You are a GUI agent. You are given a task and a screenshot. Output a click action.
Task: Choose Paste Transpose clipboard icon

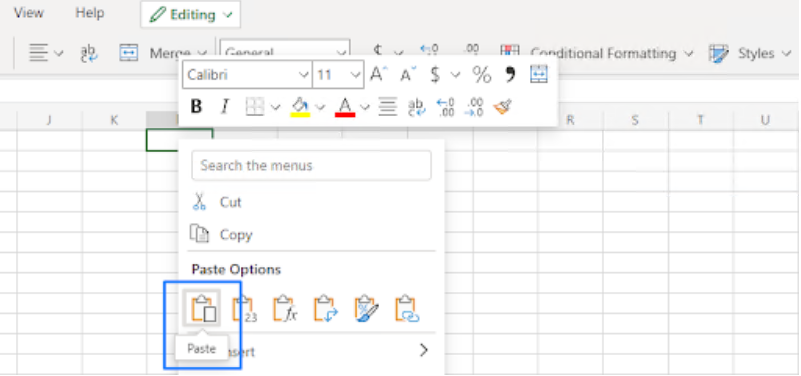pyautogui.click(x=326, y=309)
